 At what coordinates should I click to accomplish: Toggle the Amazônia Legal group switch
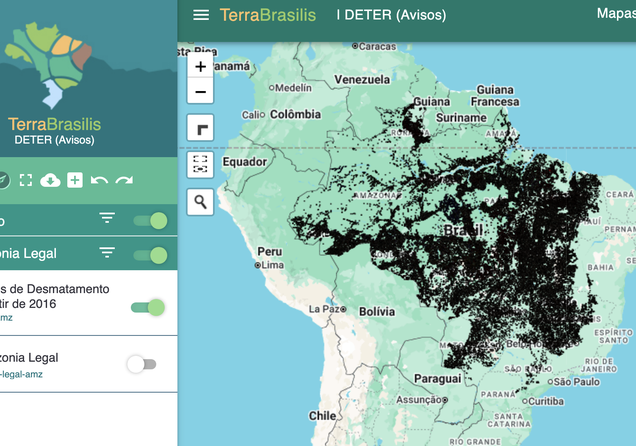(150, 255)
